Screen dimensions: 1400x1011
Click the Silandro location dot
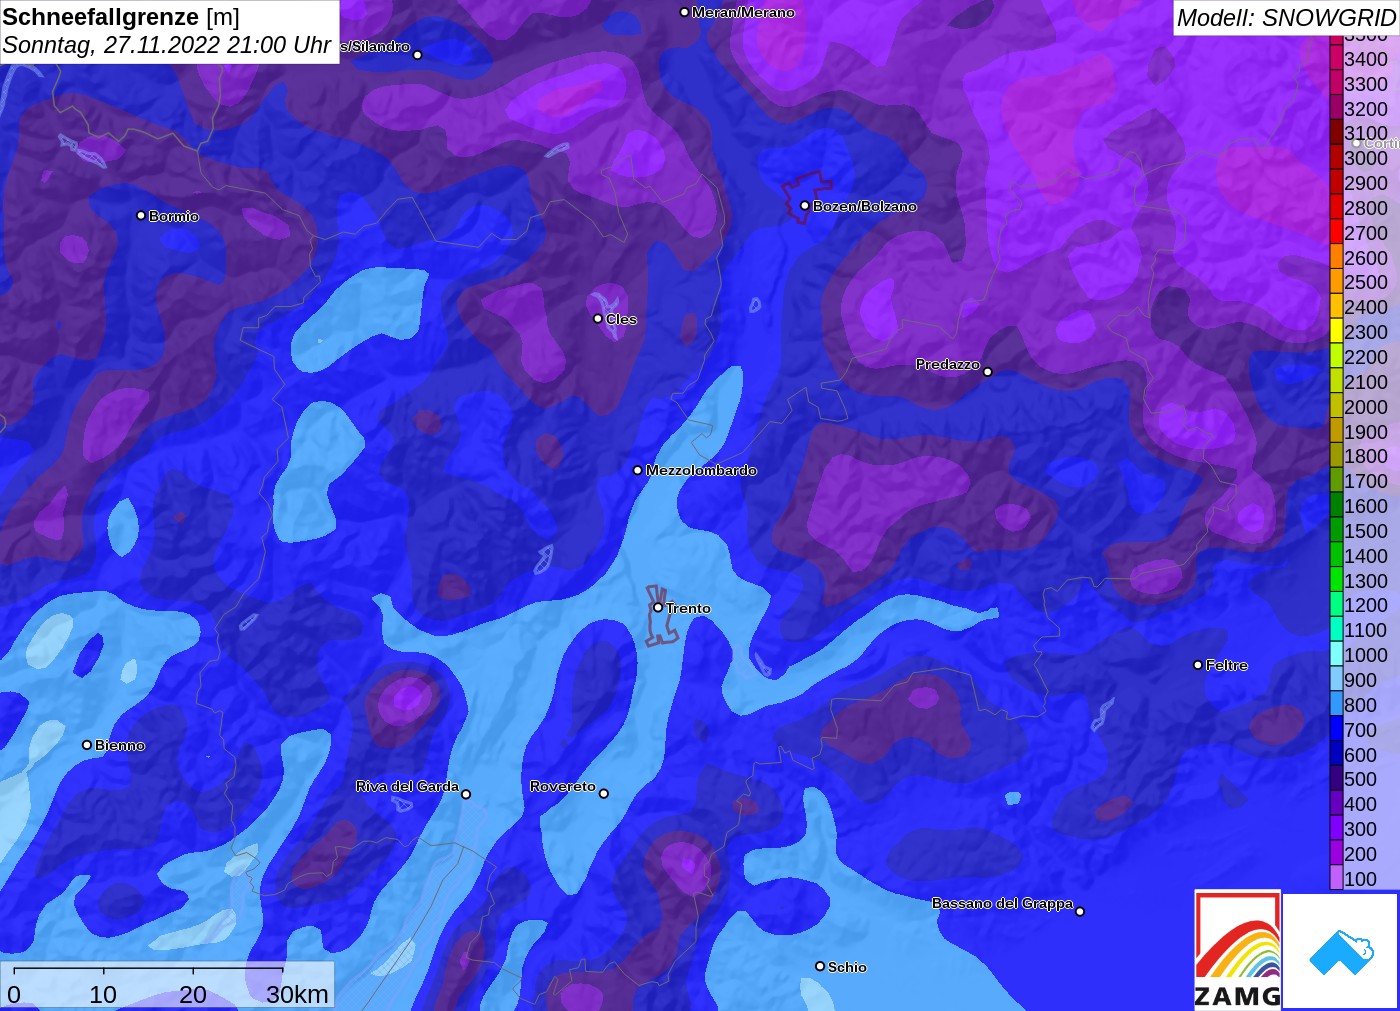(418, 55)
